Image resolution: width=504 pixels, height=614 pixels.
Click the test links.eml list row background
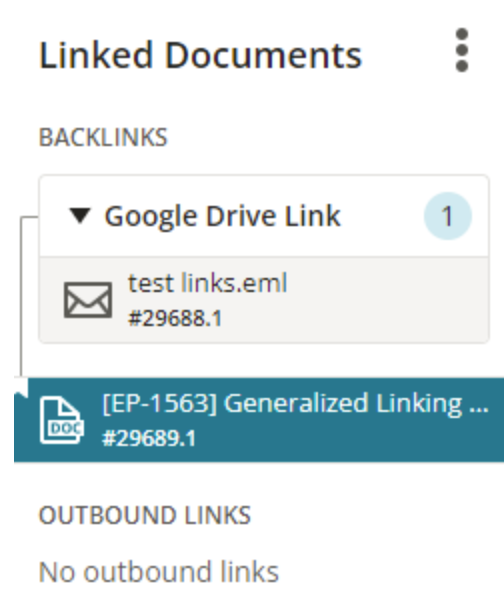pyautogui.click(x=264, y=300)
